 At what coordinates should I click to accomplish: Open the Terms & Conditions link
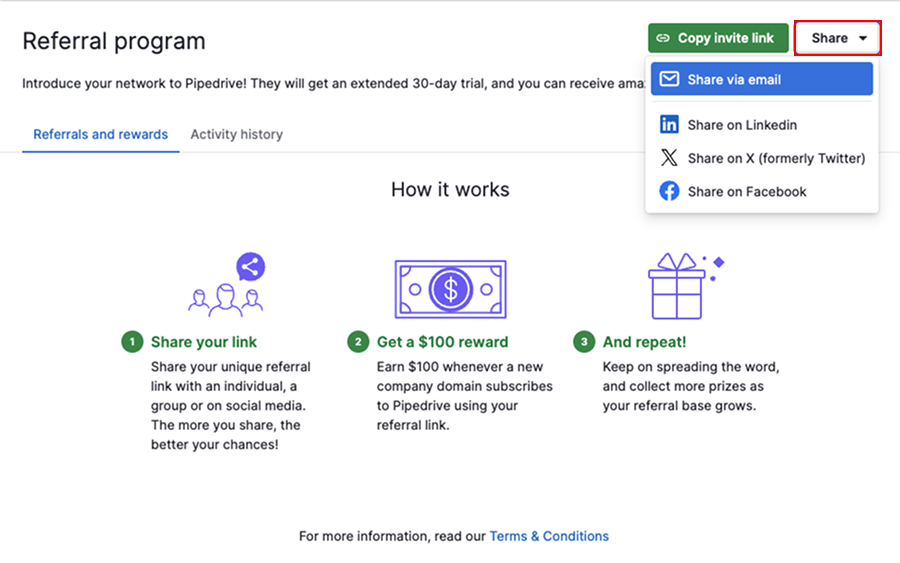point(548,536)
